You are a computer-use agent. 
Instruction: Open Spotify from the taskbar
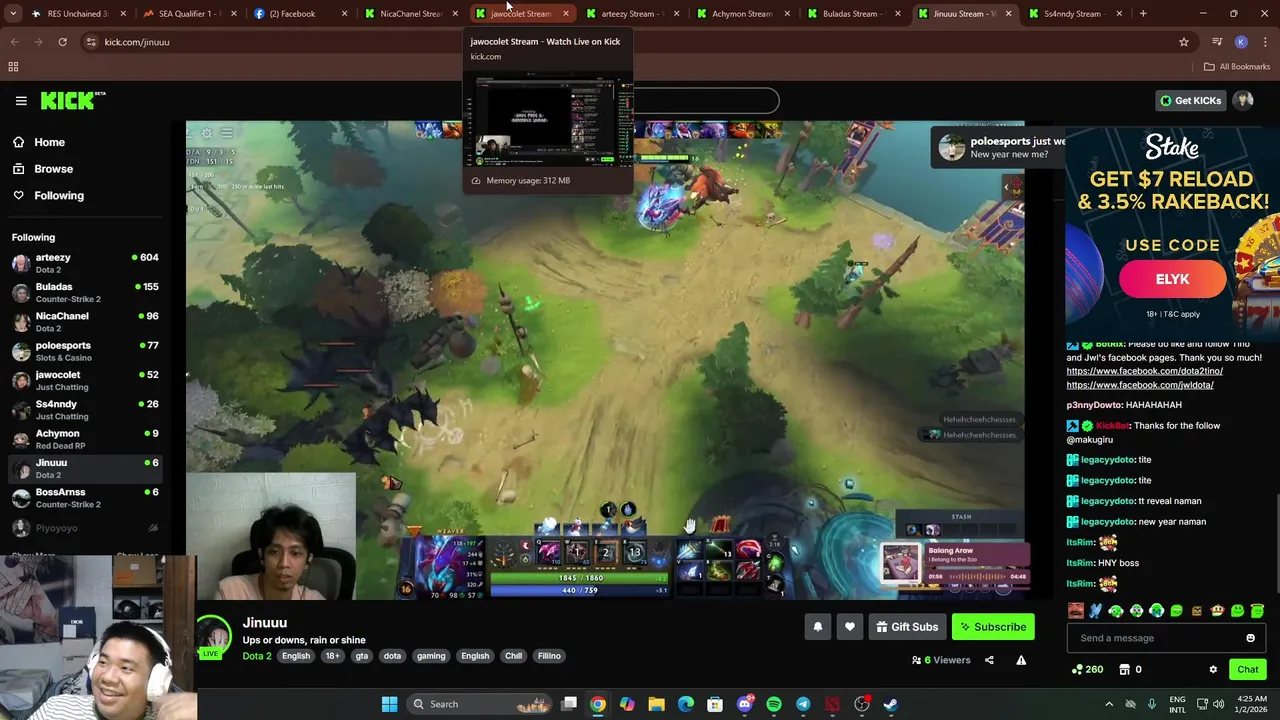tap(774, 704)
